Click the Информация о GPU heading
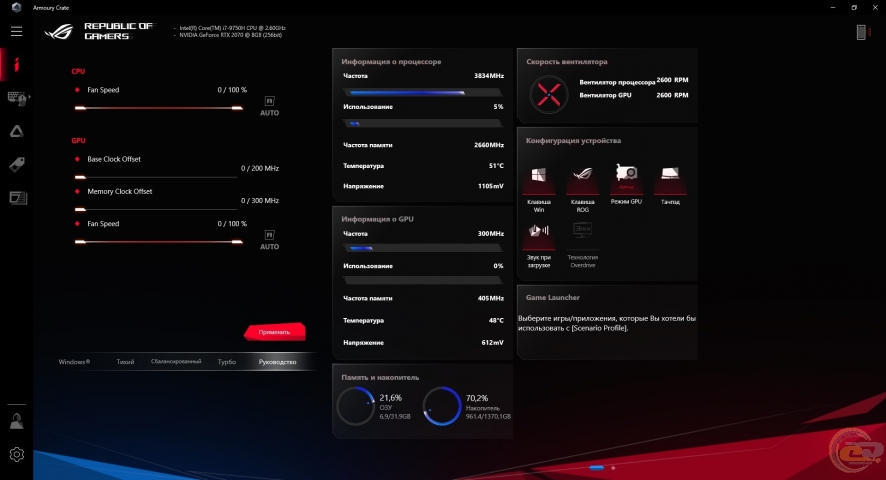The image size is (886, 480). tap(377, 219)
